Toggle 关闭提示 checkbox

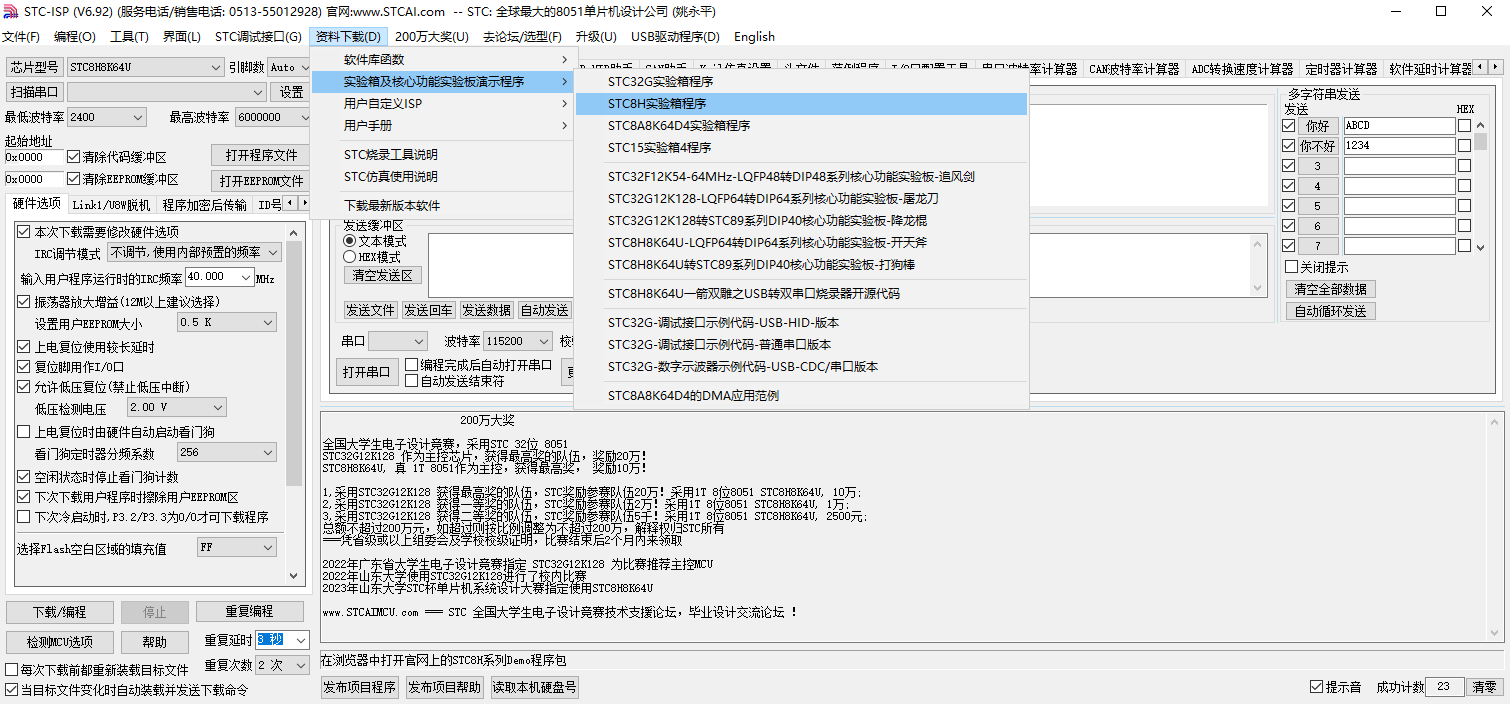pyautogui.click(x=1291, y=267)
